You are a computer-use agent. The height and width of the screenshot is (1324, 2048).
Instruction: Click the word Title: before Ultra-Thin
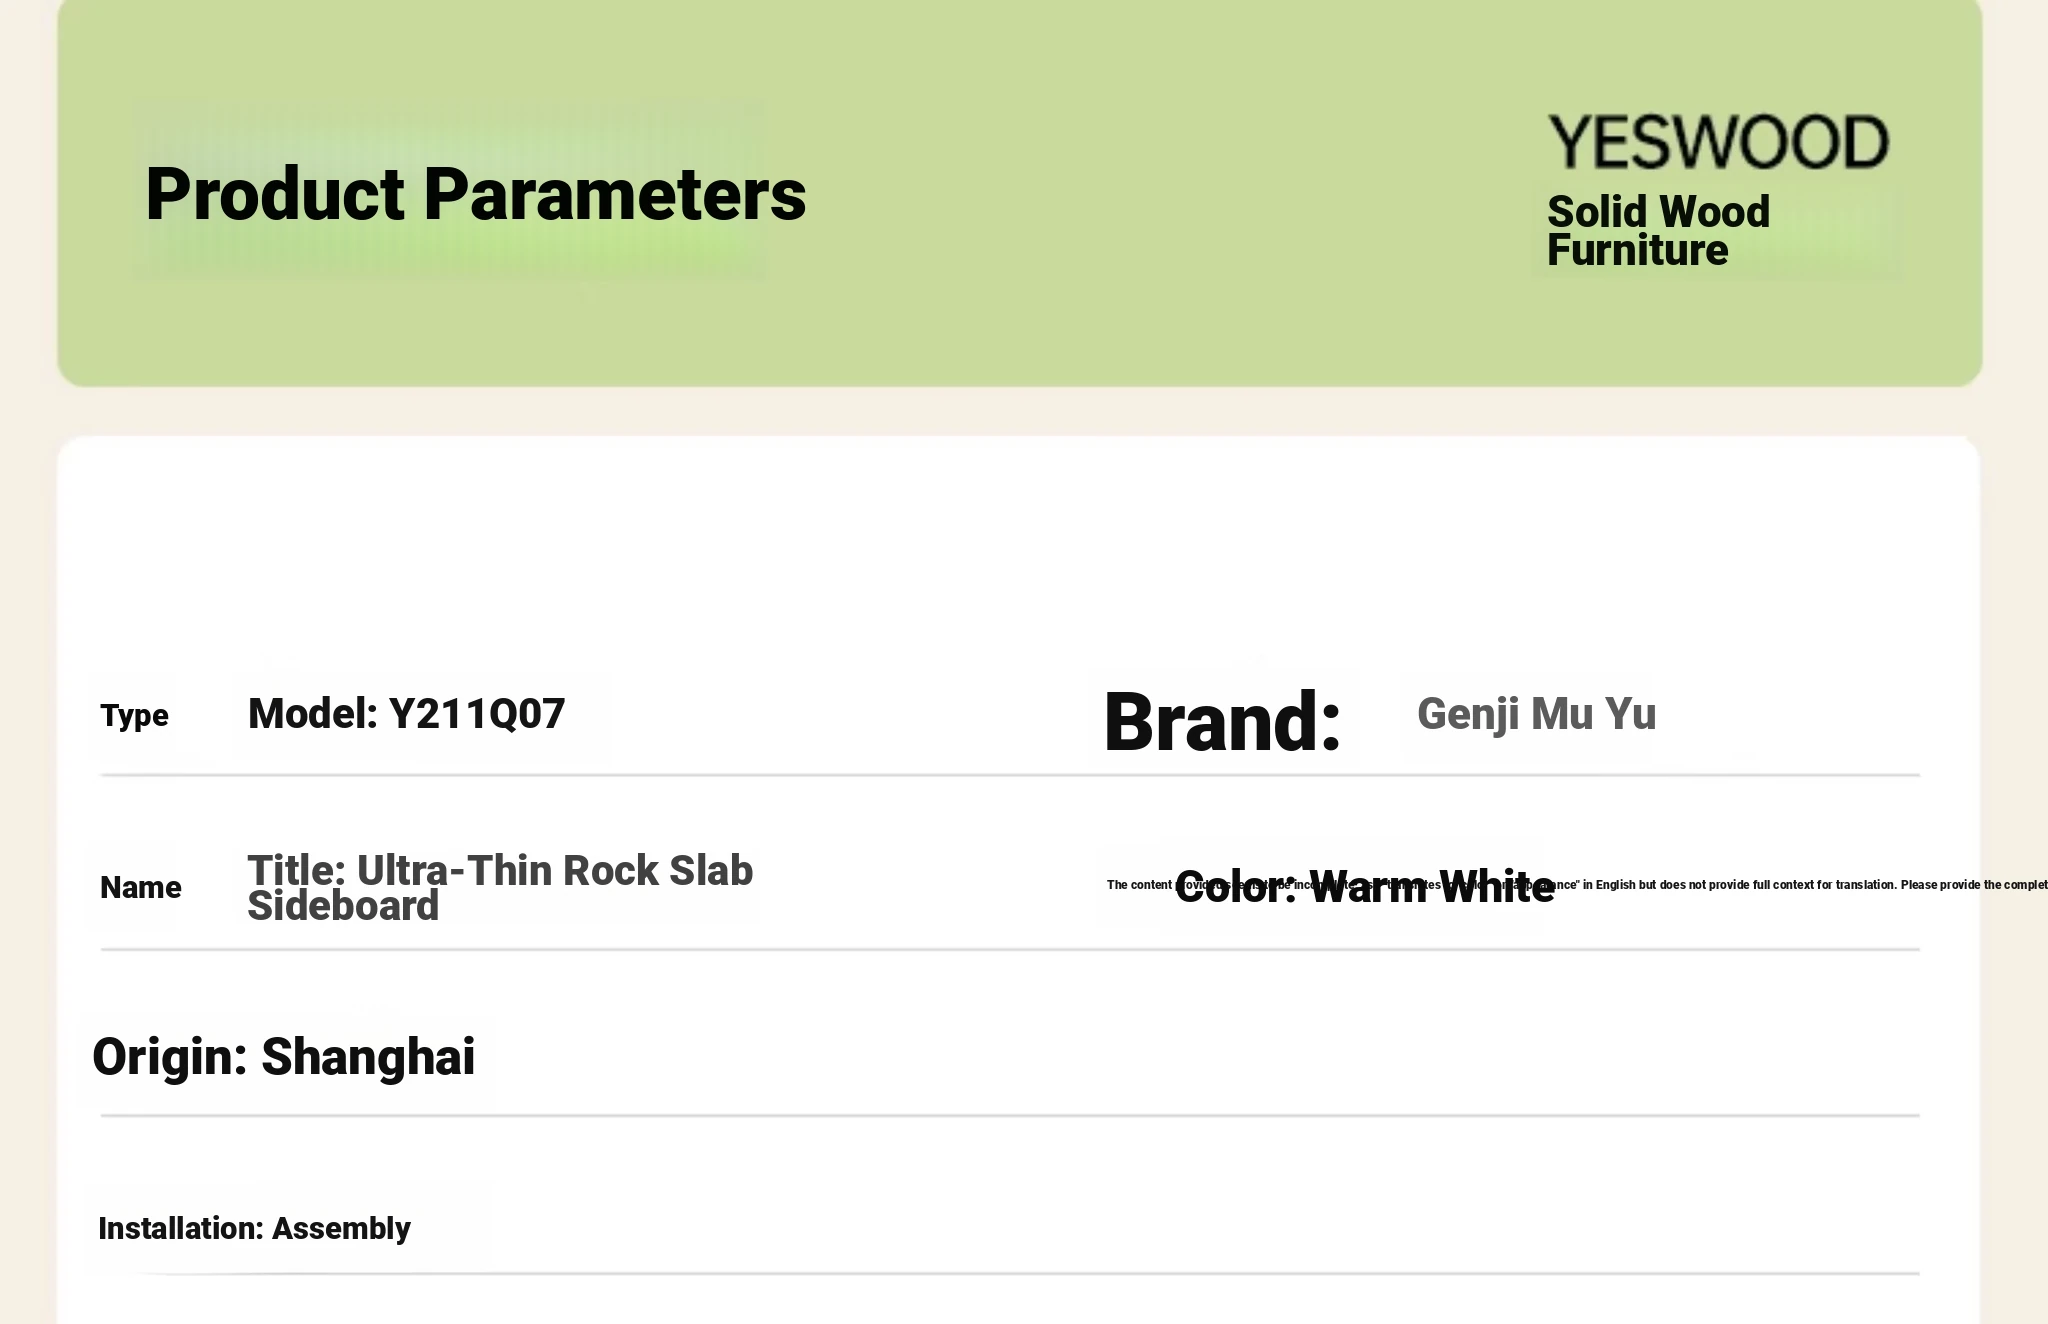tap(297, 870)
